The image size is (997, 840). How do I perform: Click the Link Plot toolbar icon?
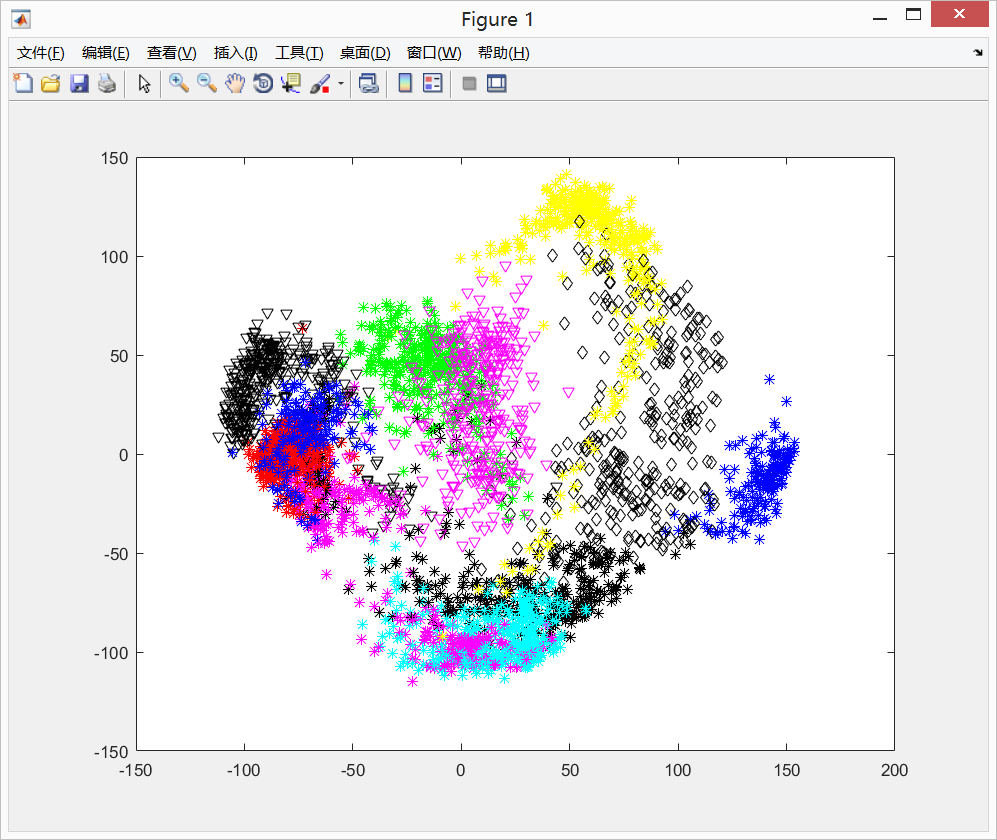(369, 83)
